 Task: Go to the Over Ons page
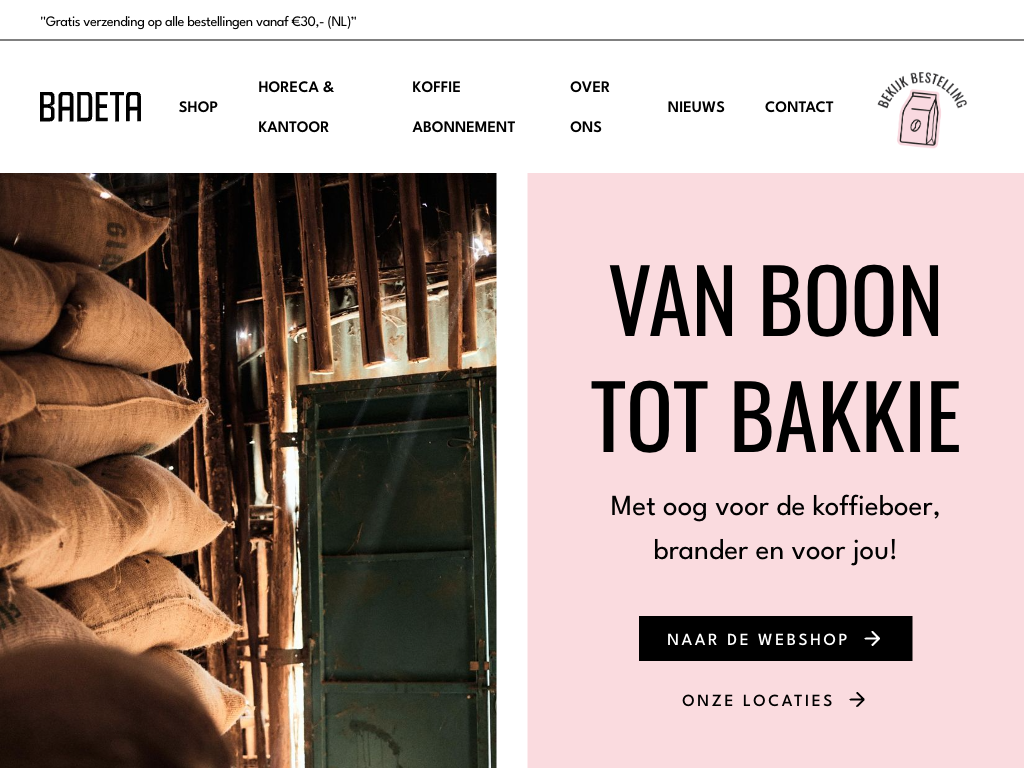(x=589, y=107)
